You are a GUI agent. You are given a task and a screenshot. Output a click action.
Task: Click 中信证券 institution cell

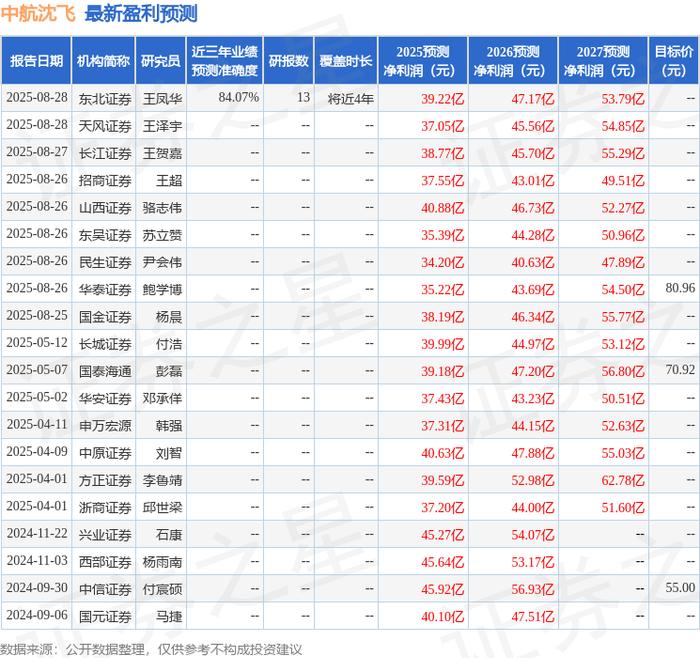pyautogui.click(x=105, y=589)
